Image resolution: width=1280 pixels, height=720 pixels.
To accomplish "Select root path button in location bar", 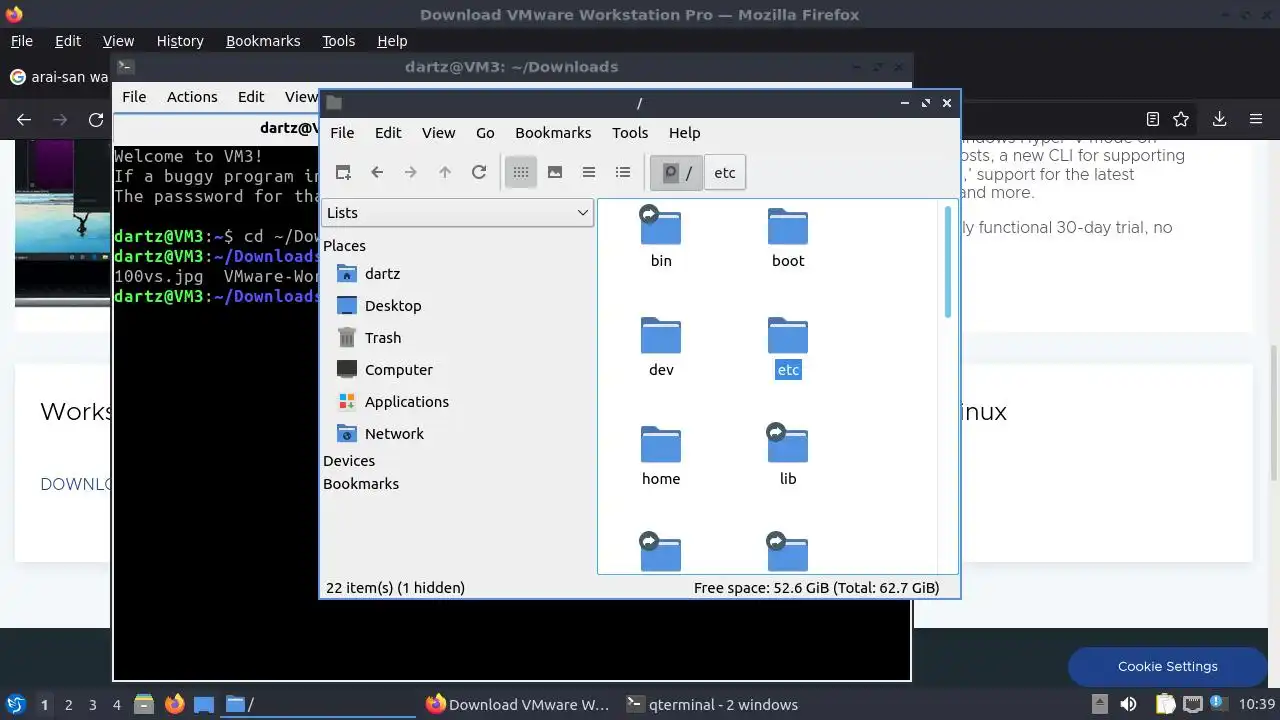I will [677, 172].
